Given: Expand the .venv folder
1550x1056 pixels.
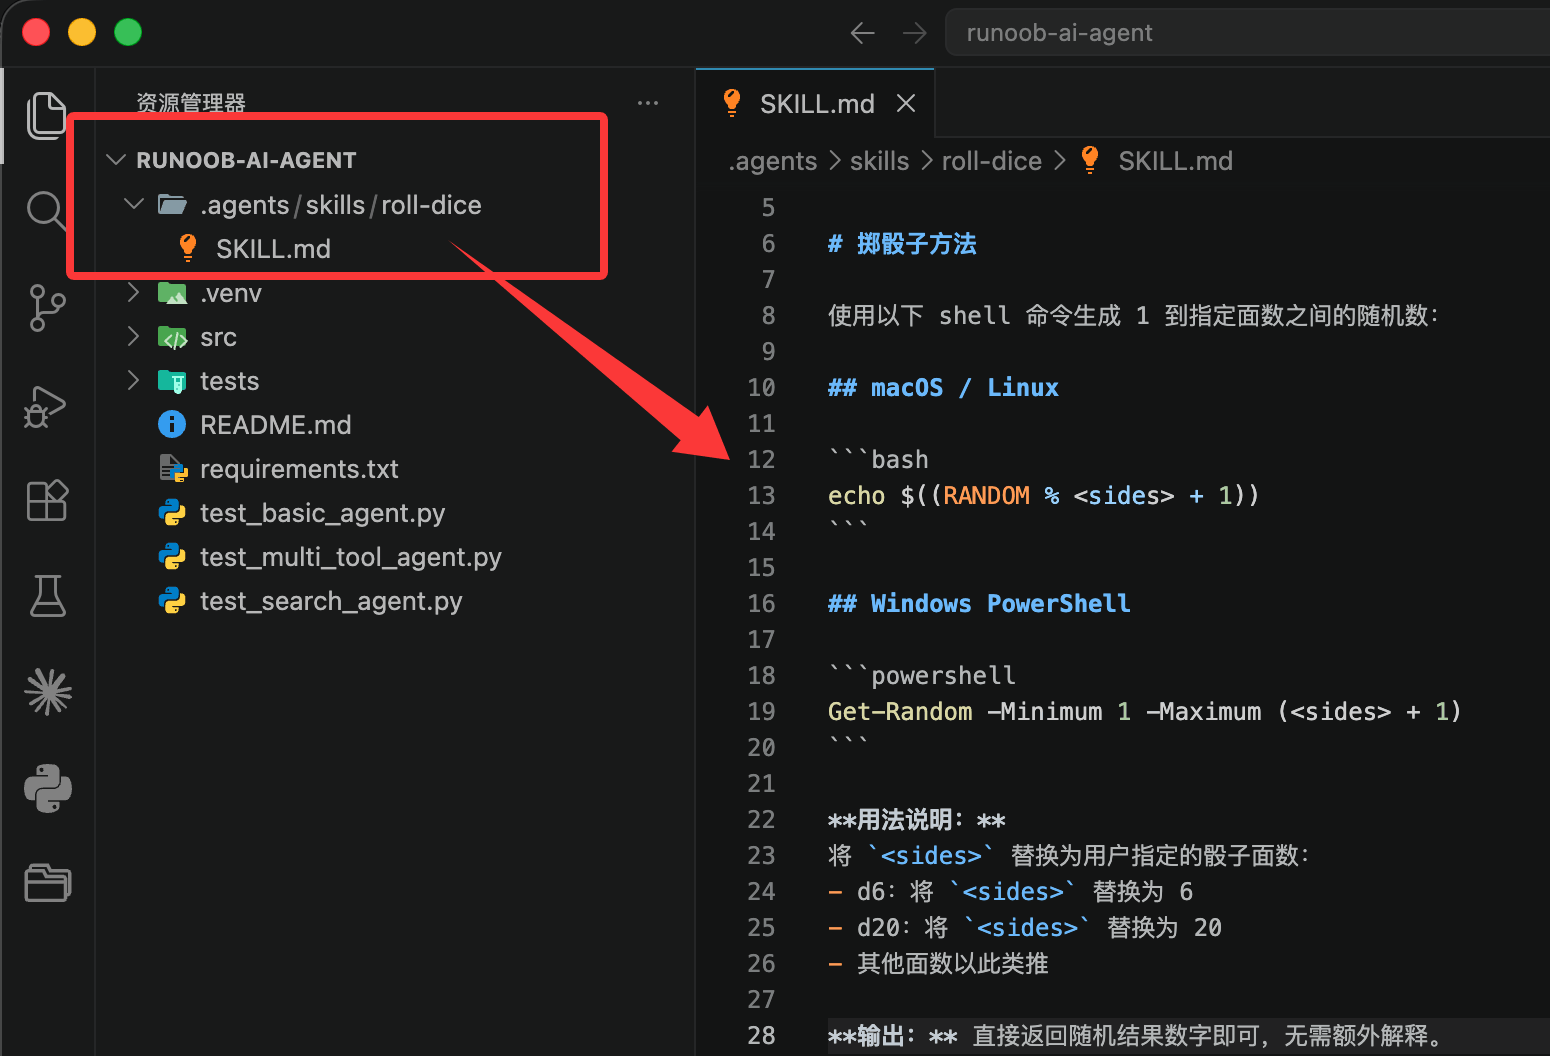Looking at the screenshot, I should point(133,292).
